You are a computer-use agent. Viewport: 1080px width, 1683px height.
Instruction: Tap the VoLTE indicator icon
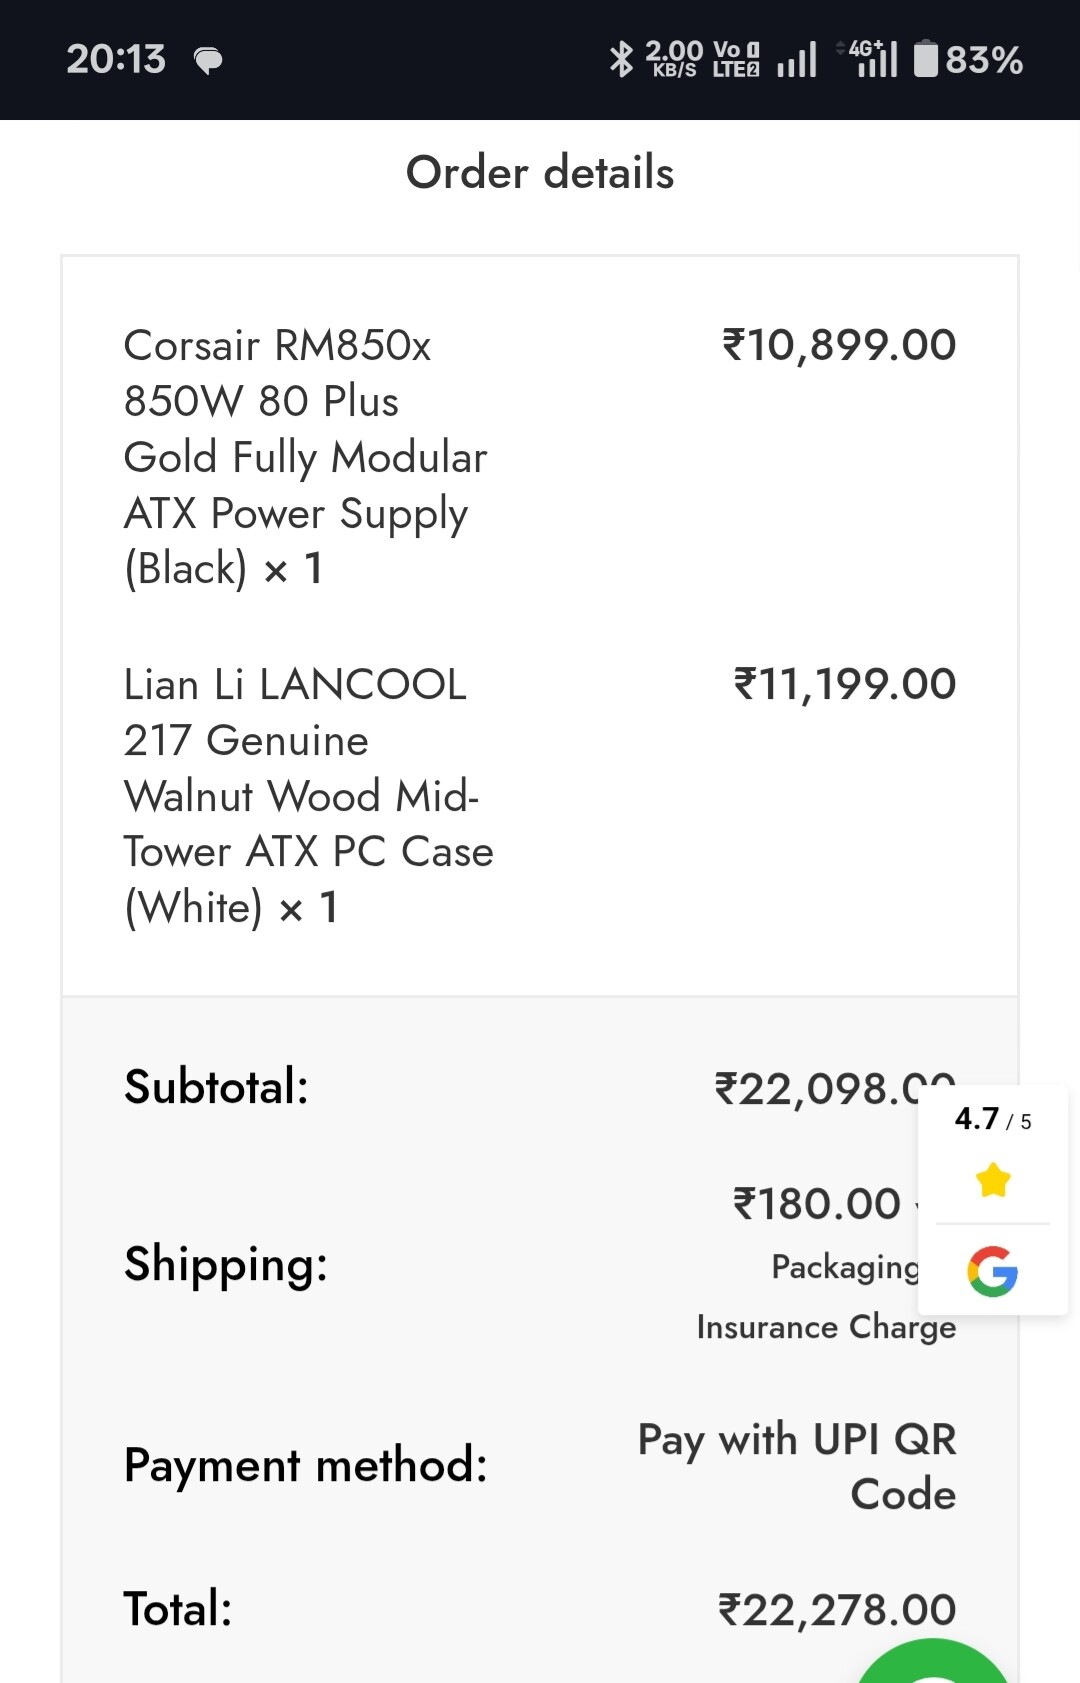tap(736, 59)
